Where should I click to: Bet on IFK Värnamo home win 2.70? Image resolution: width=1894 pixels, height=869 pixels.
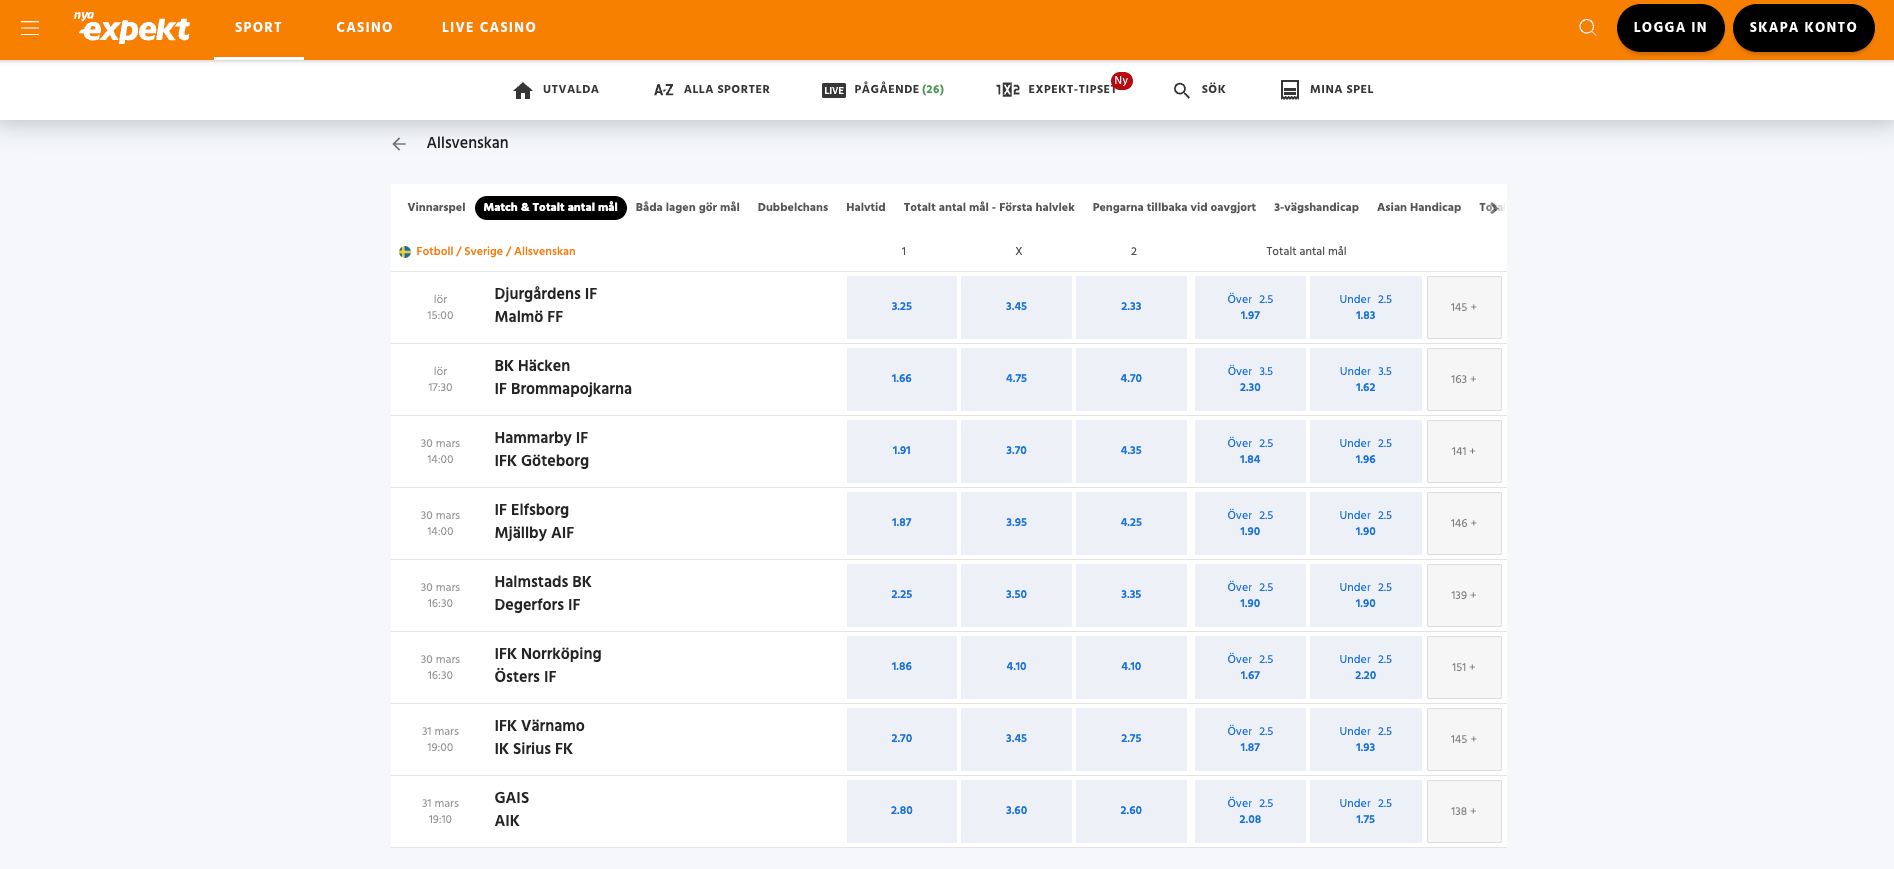pyautogui.click(x=902, y=739)
